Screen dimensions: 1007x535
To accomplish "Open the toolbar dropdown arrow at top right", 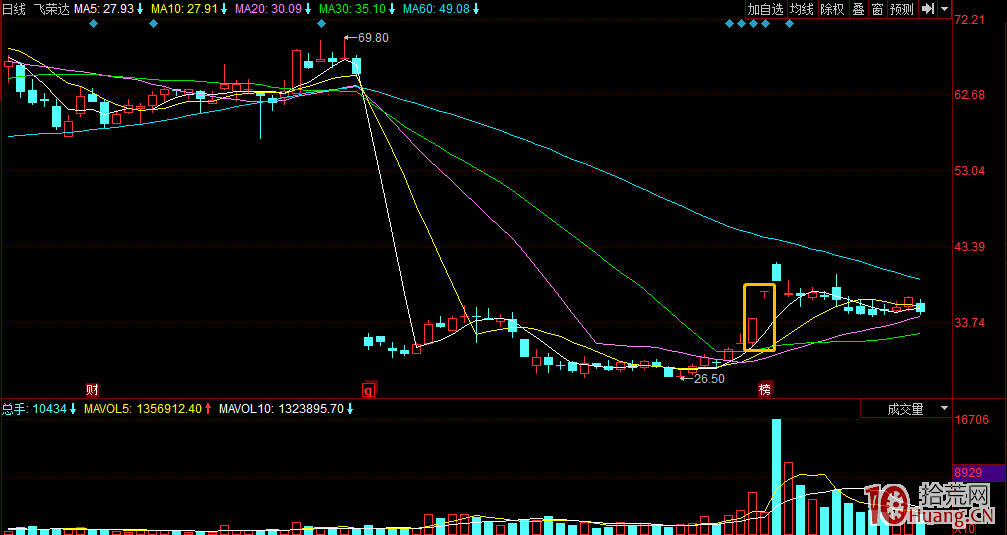I will [945, 9].
